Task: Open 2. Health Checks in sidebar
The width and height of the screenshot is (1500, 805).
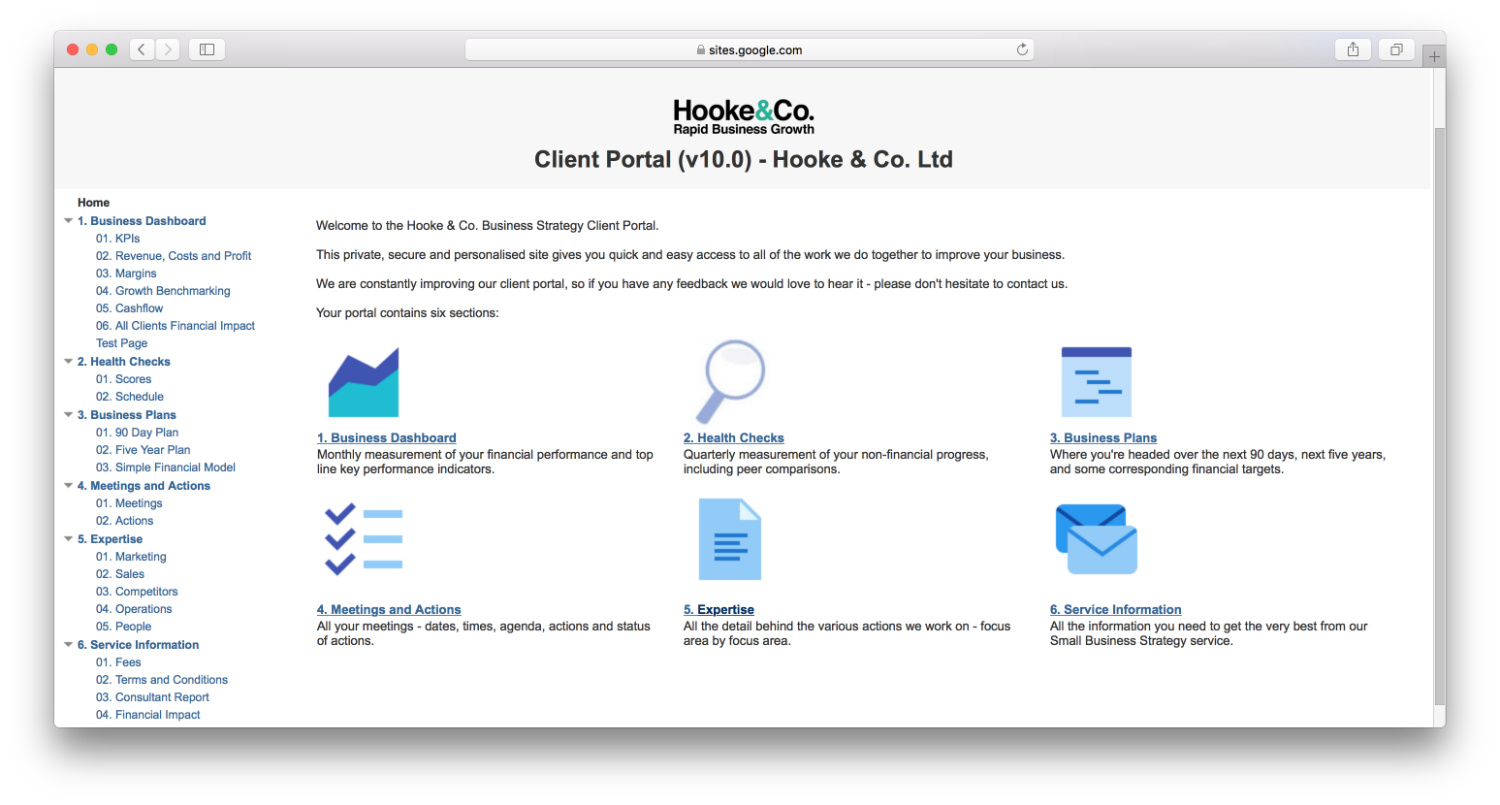Action: point(124,362)
